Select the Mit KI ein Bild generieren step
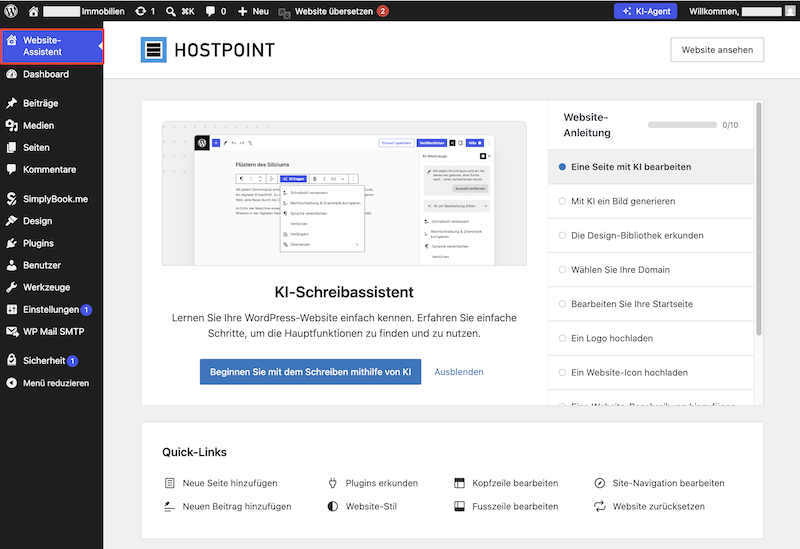The width and height of the screenshot is (800, 549). point(651,201)
